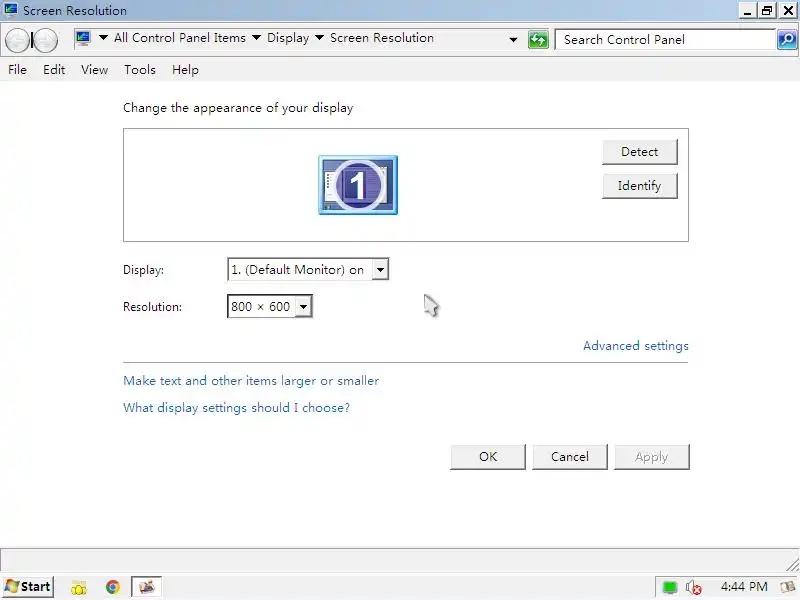Open the yellow folder icon on the taskbar
This screenshot has width=800, height=600.
click(79, 587)
